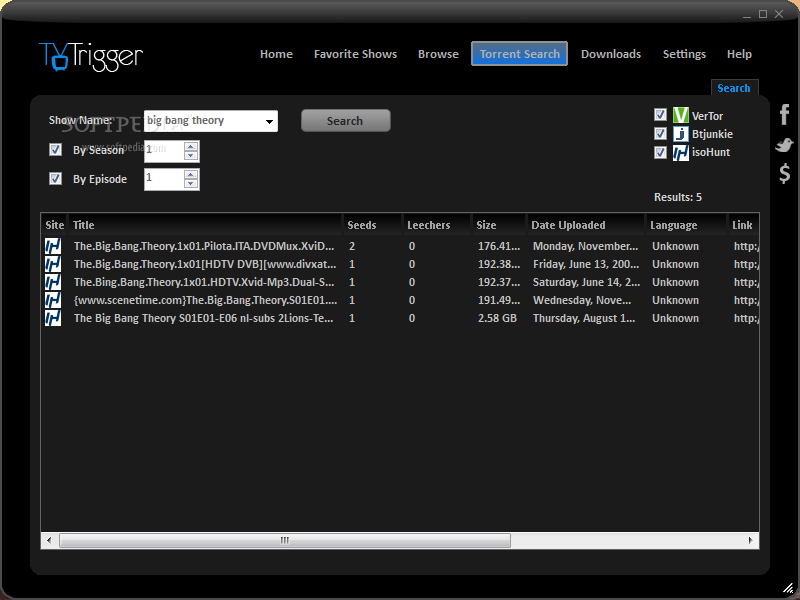
Task: Open the Favorite Shows tab
Action: coord(355,54)
